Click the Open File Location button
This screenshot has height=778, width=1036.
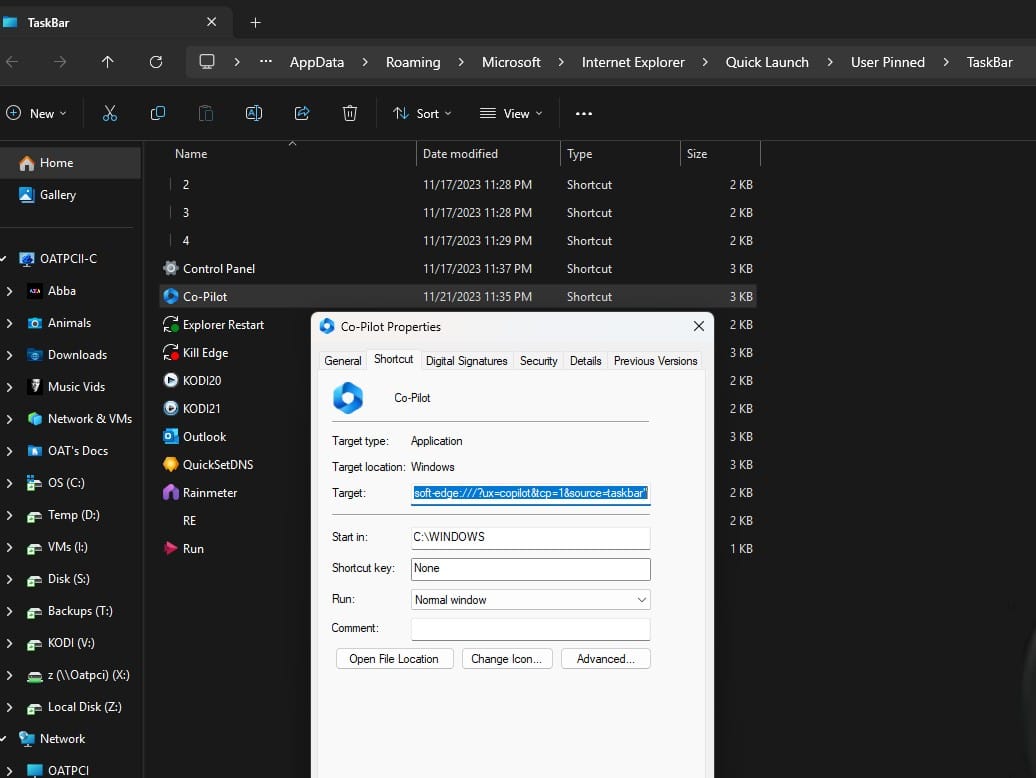point(394,659)
